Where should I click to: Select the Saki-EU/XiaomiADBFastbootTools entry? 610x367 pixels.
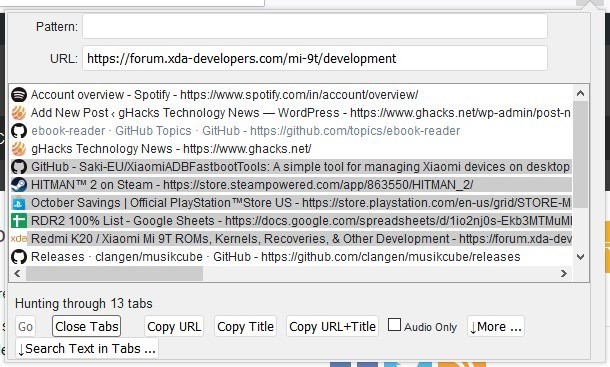[291, 167]
